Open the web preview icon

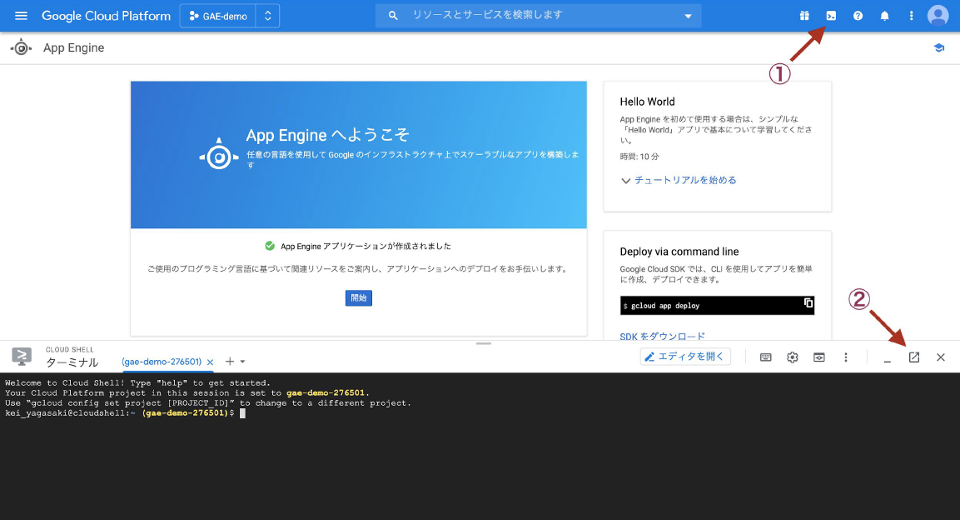coord(819,357)
